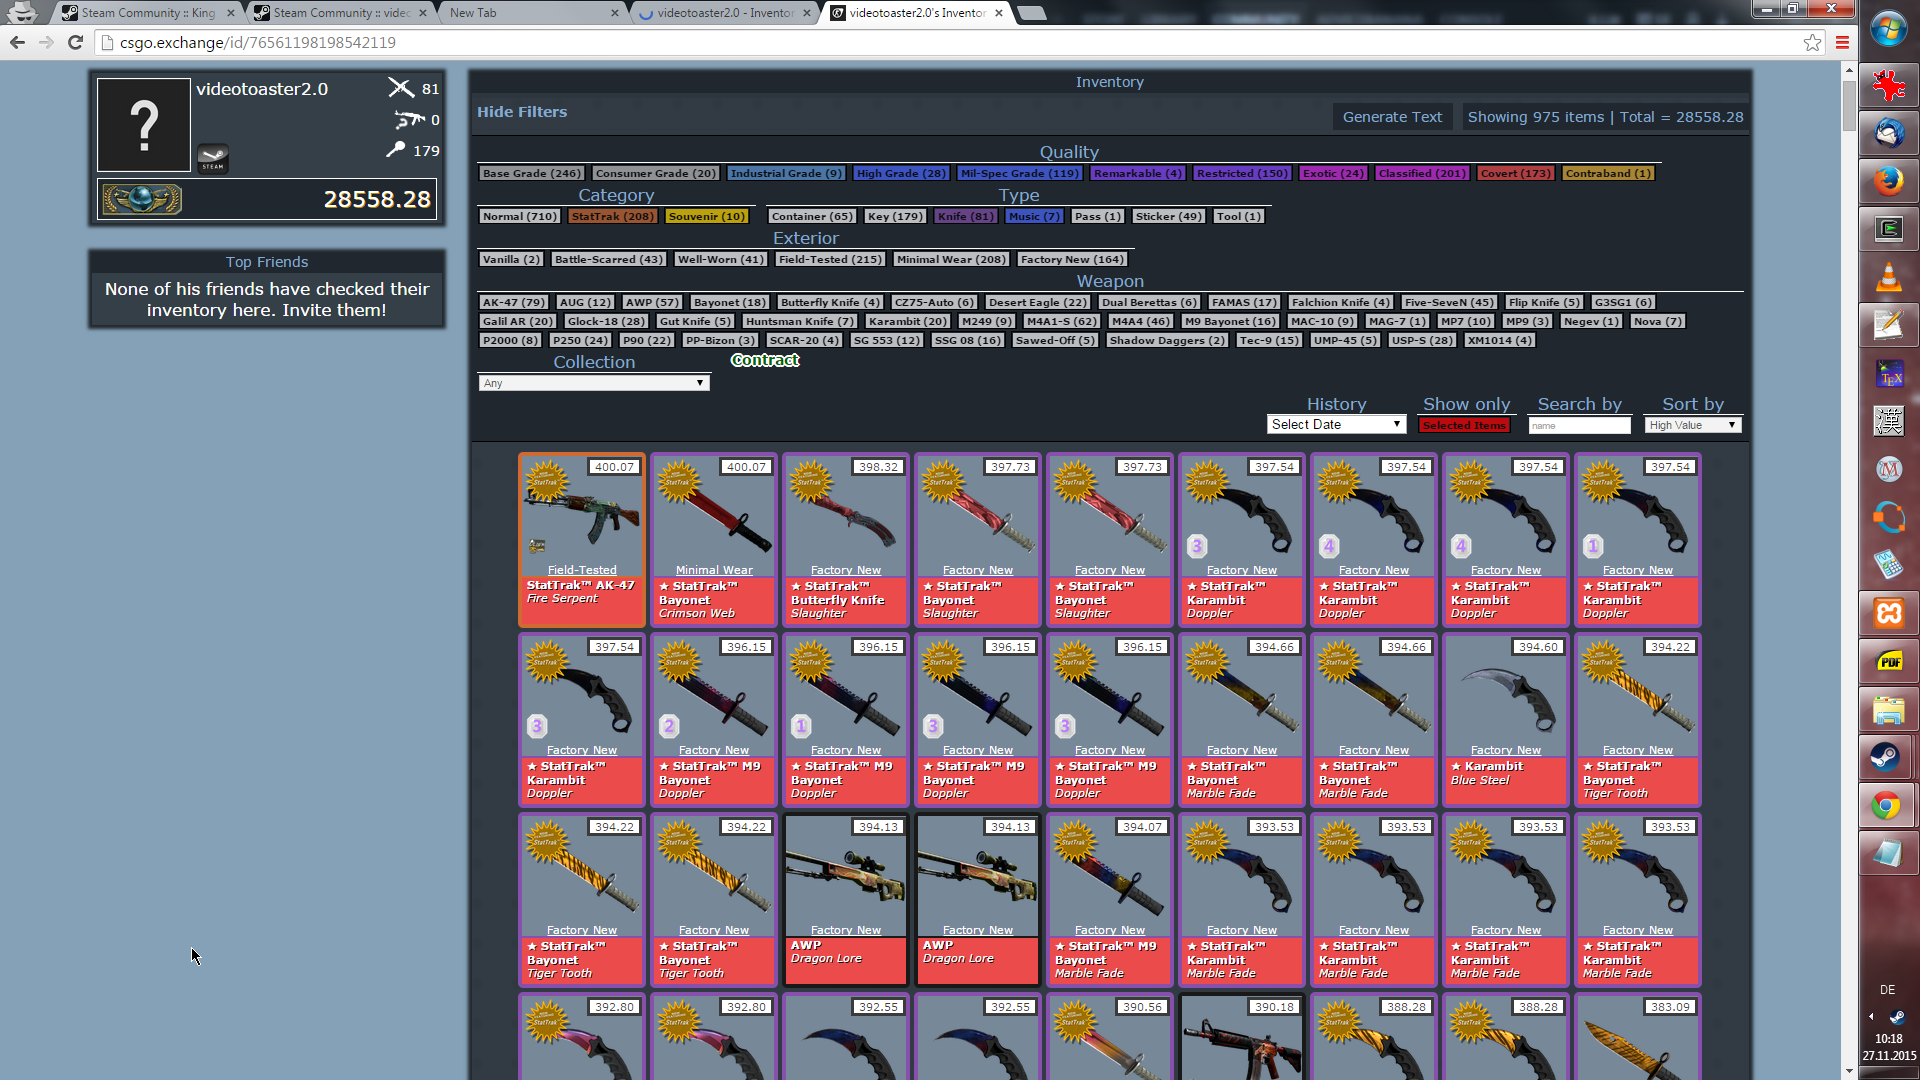Switch to the New Tab browser tab

(x=530, y=13)
